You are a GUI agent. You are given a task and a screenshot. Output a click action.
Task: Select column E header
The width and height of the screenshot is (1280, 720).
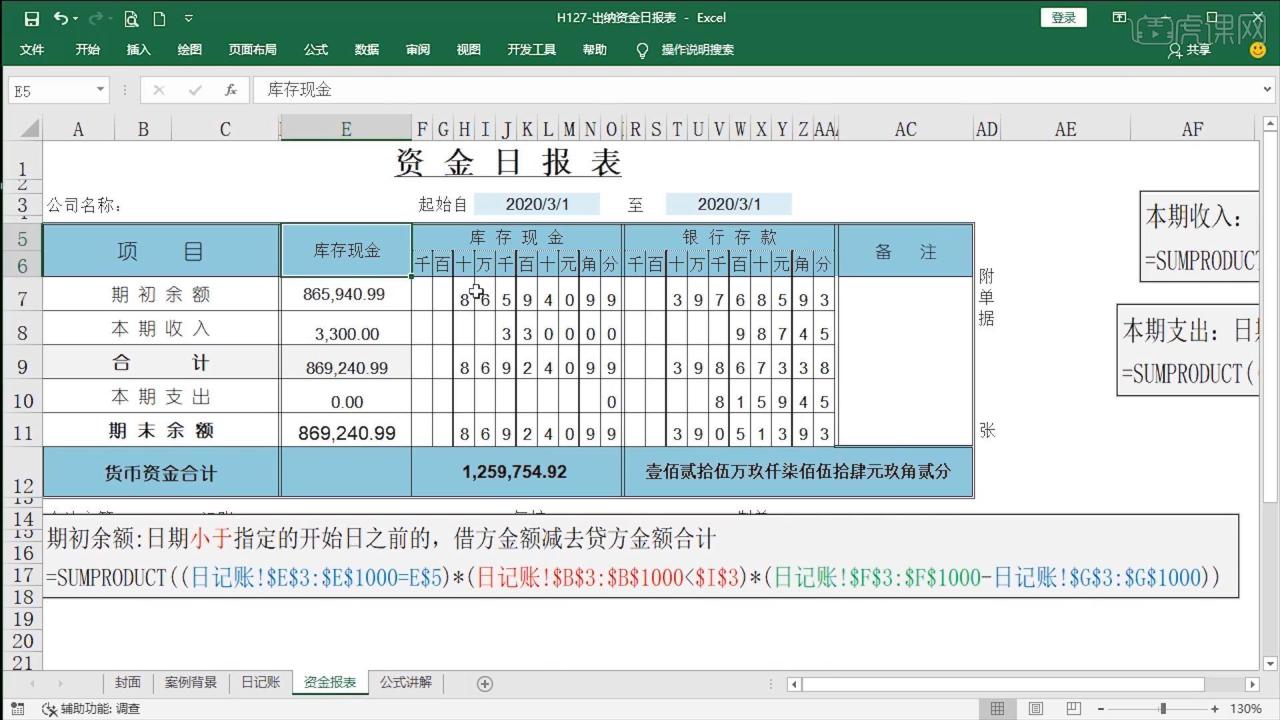(x=346, y=129)
